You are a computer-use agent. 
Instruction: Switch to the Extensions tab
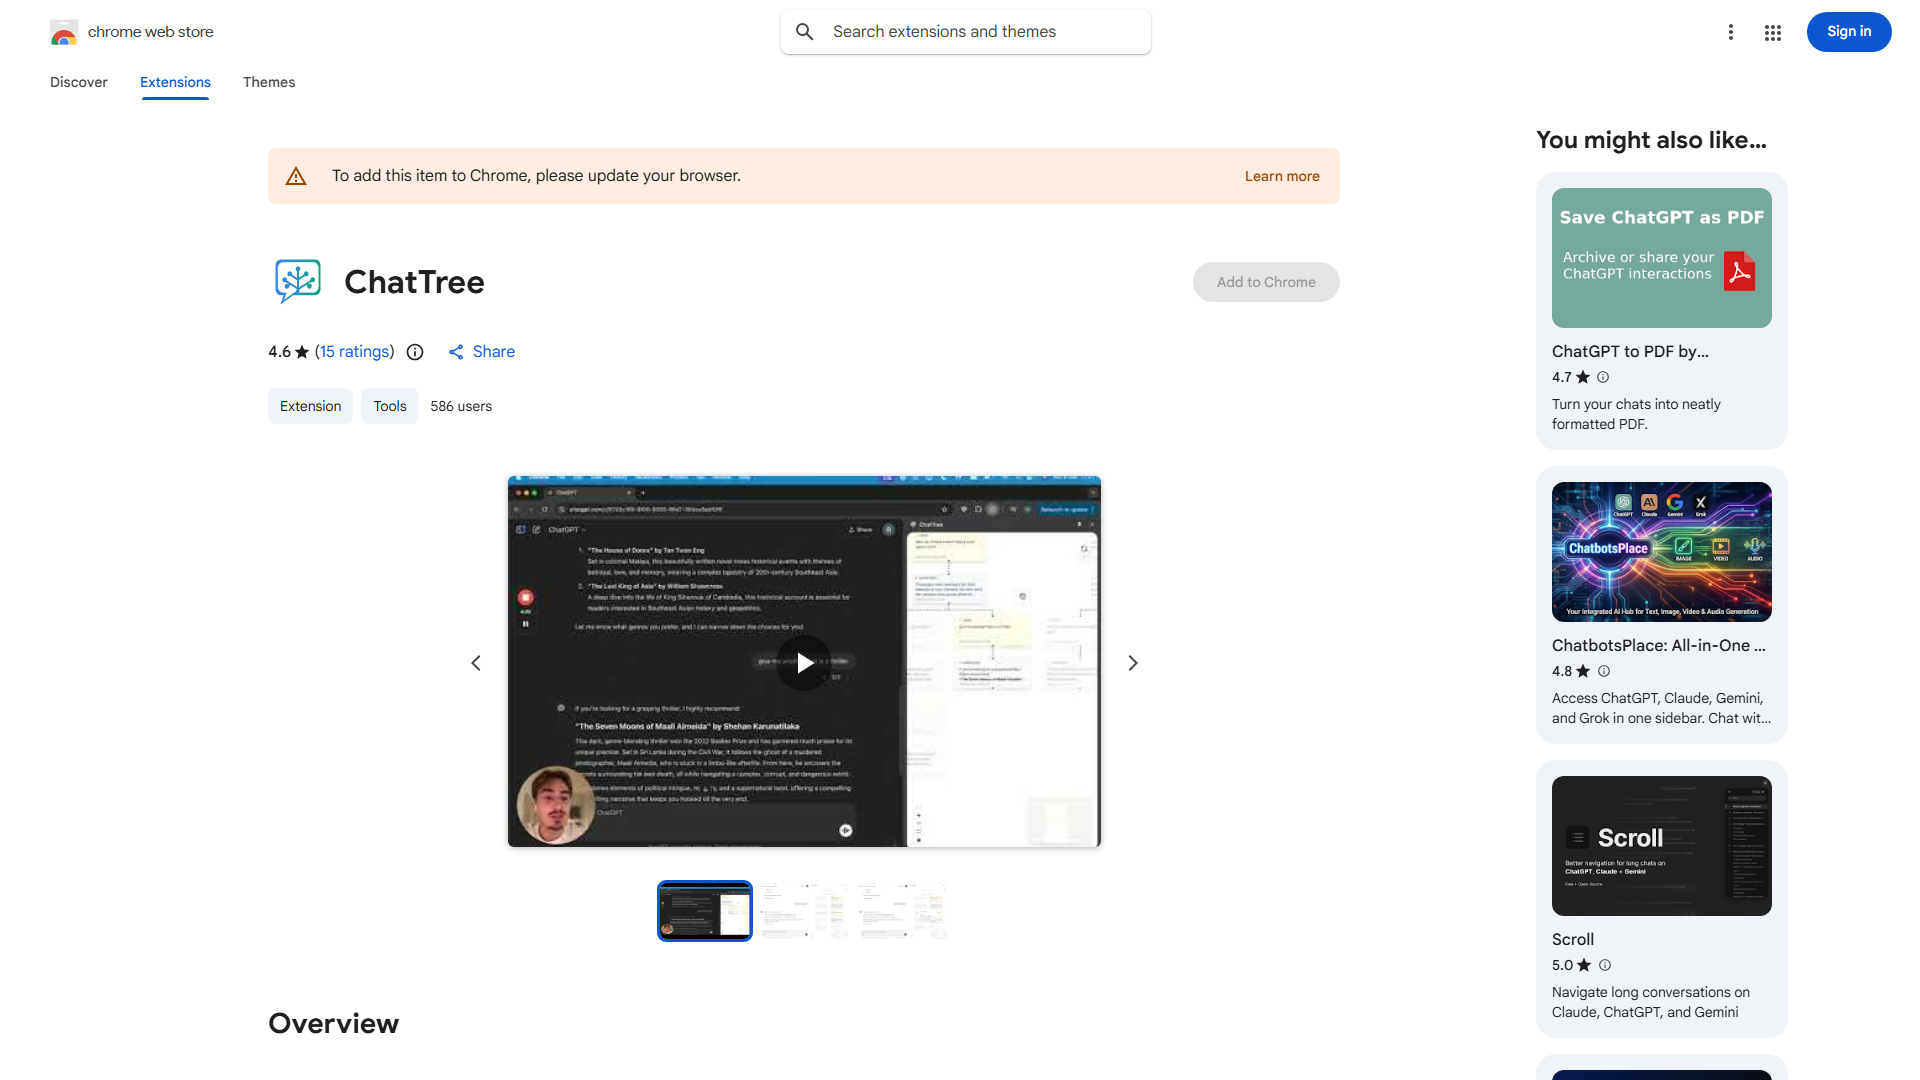pos(174,82)
